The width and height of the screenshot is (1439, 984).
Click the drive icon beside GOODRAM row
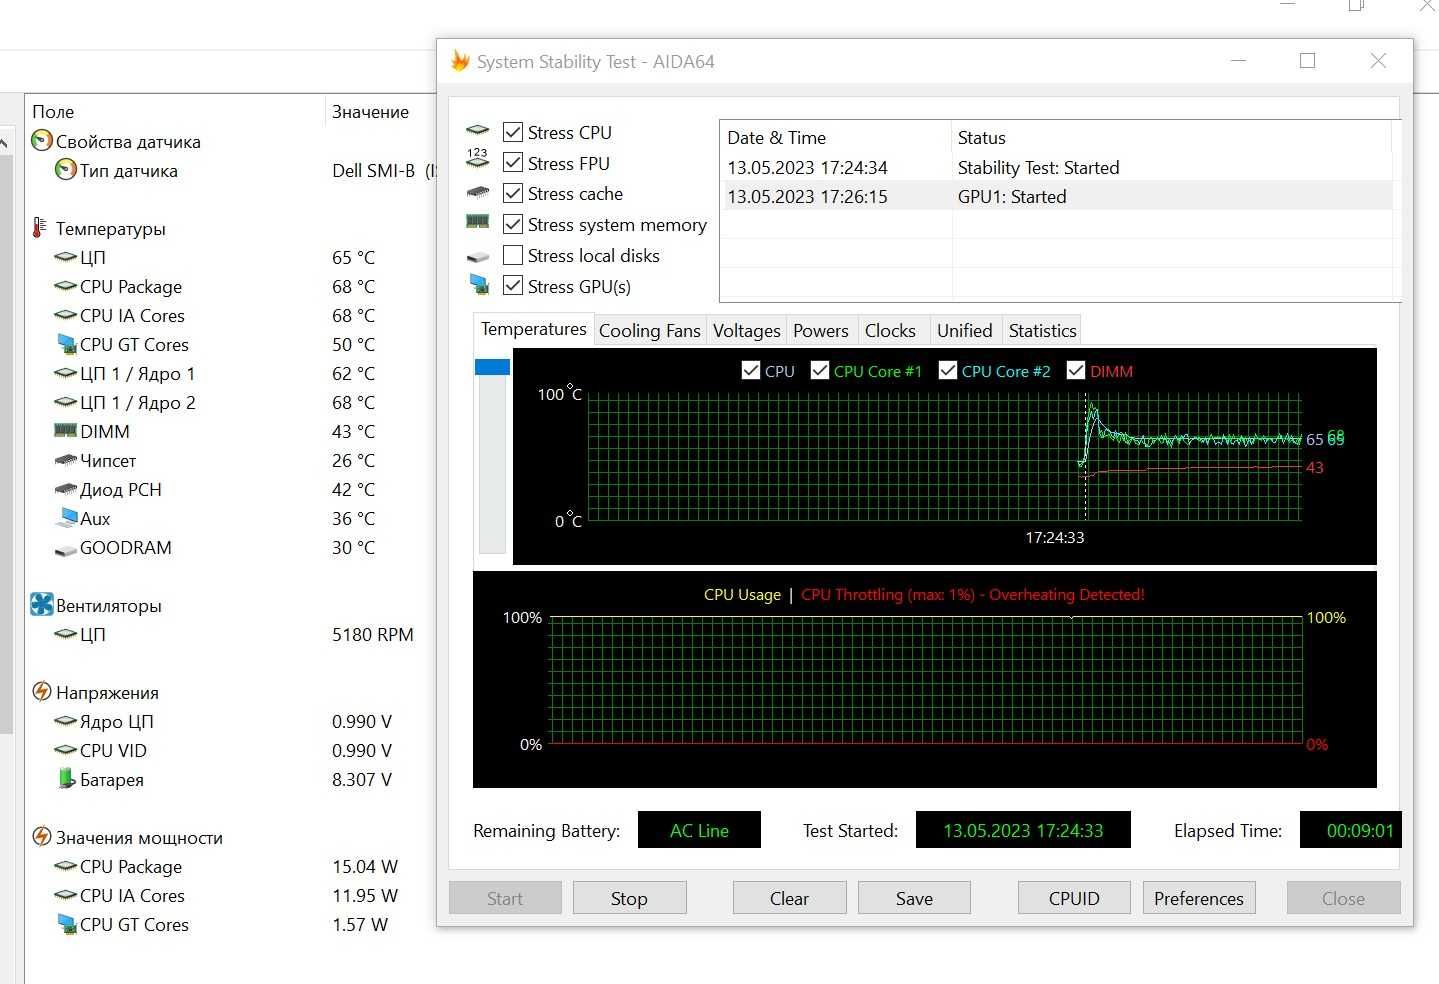tap(66, 549)
